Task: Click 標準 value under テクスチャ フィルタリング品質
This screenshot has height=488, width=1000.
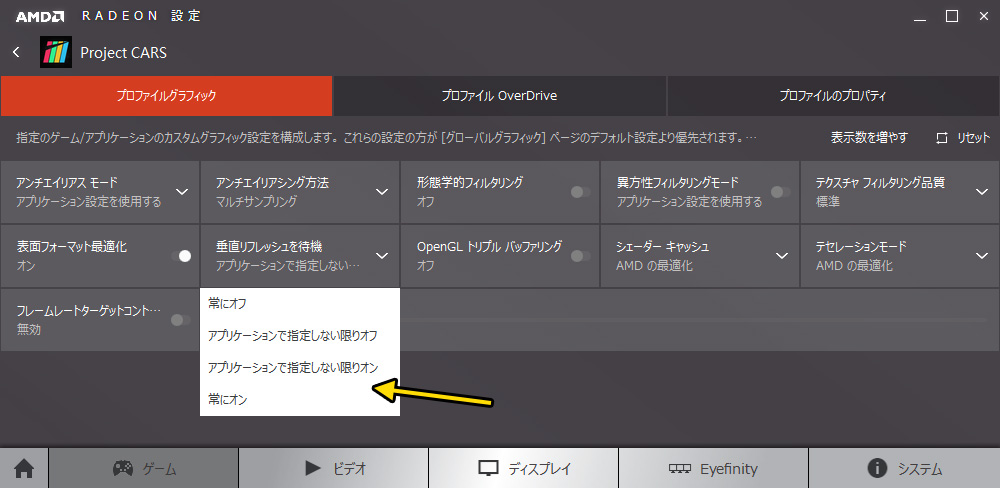Action: 828,202
